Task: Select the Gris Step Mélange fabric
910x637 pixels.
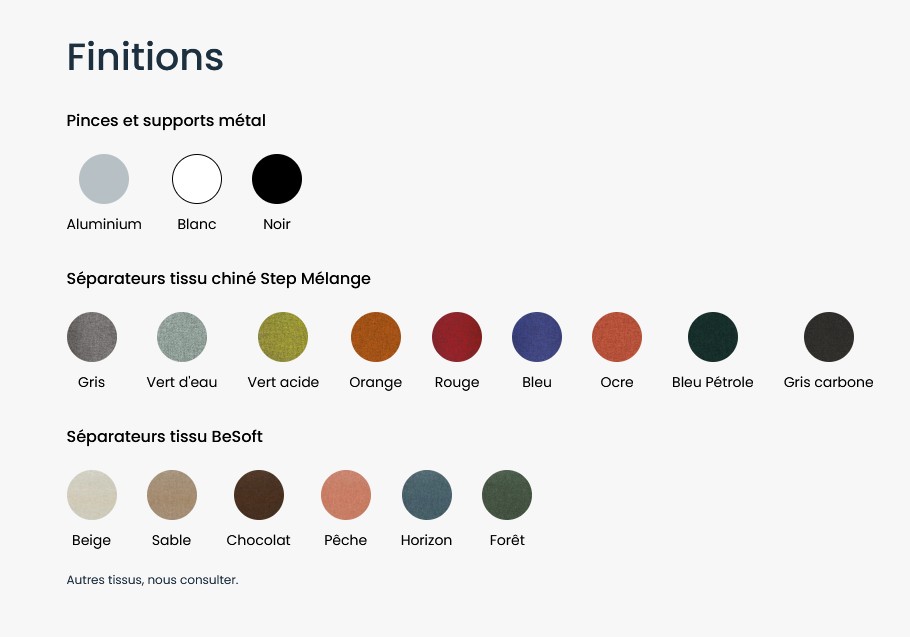Action: pos(92,337)
